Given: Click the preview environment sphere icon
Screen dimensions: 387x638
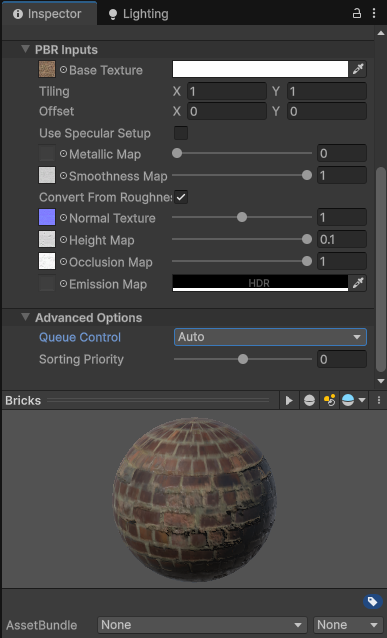Looking at the screenshot, I should [348, 400].
